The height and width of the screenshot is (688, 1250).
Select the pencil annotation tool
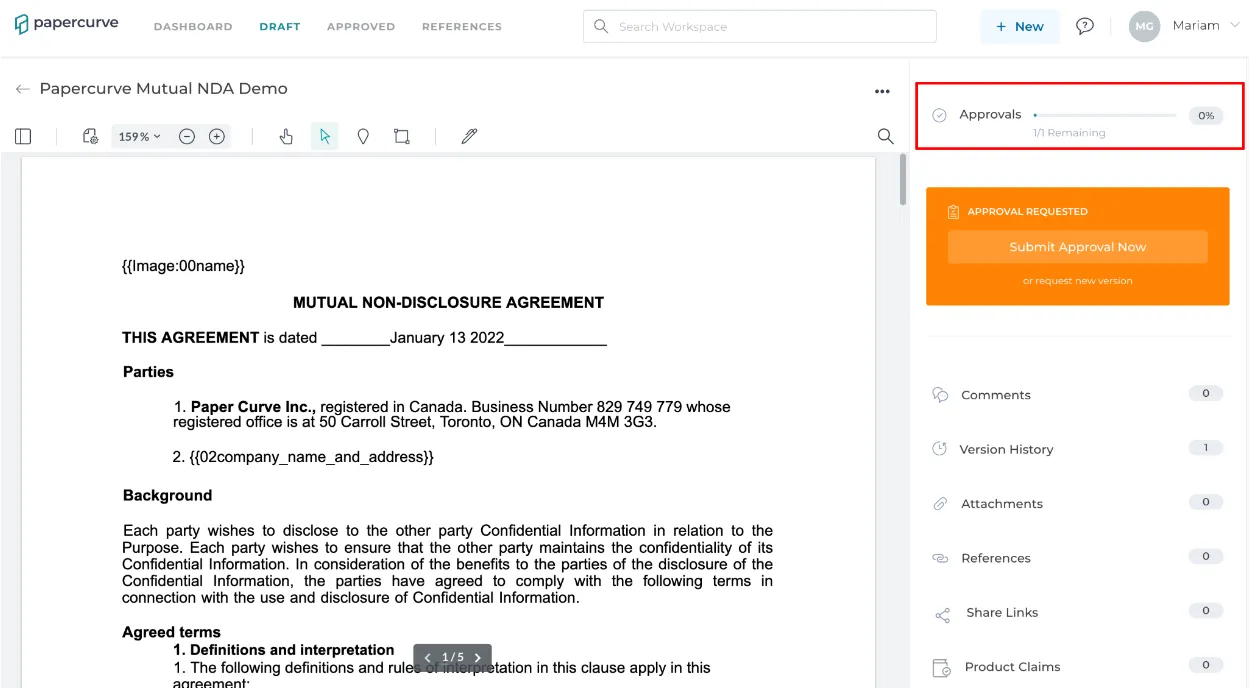(x=469, y=136)
